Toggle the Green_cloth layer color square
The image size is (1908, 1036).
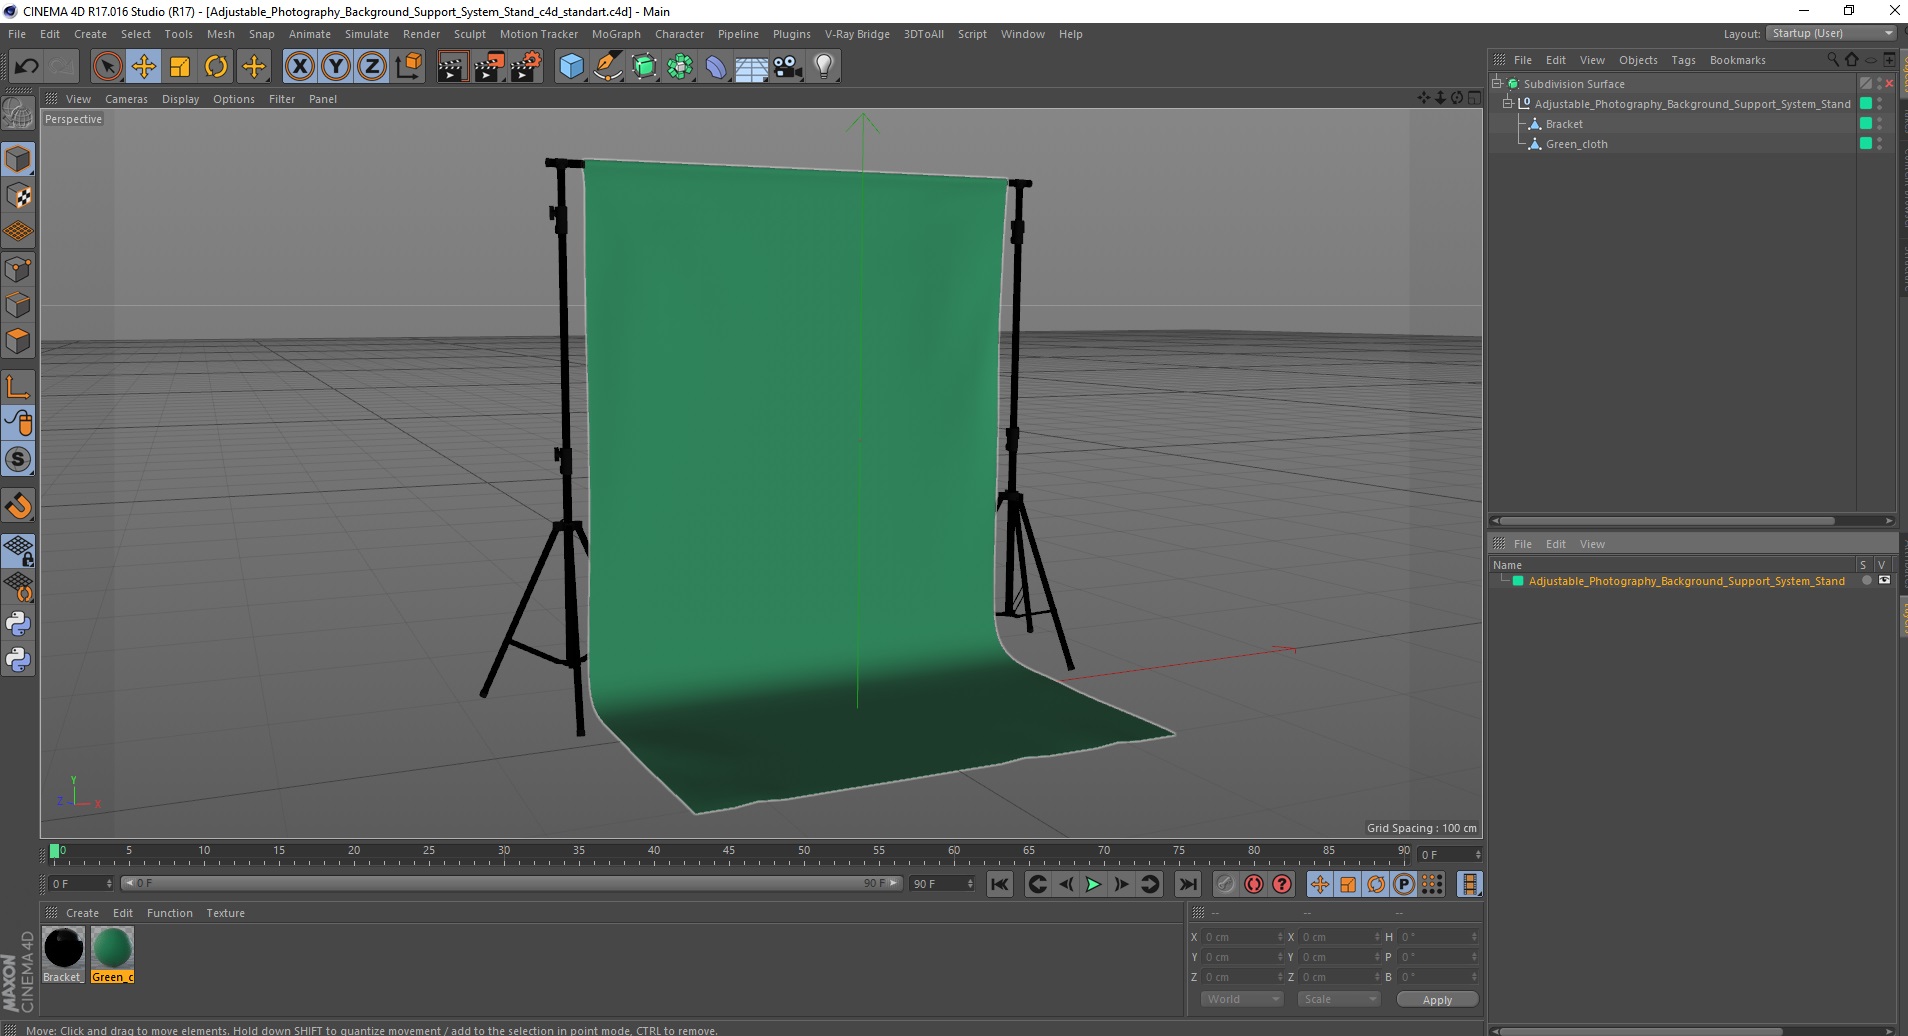(x=1866, y=143)
